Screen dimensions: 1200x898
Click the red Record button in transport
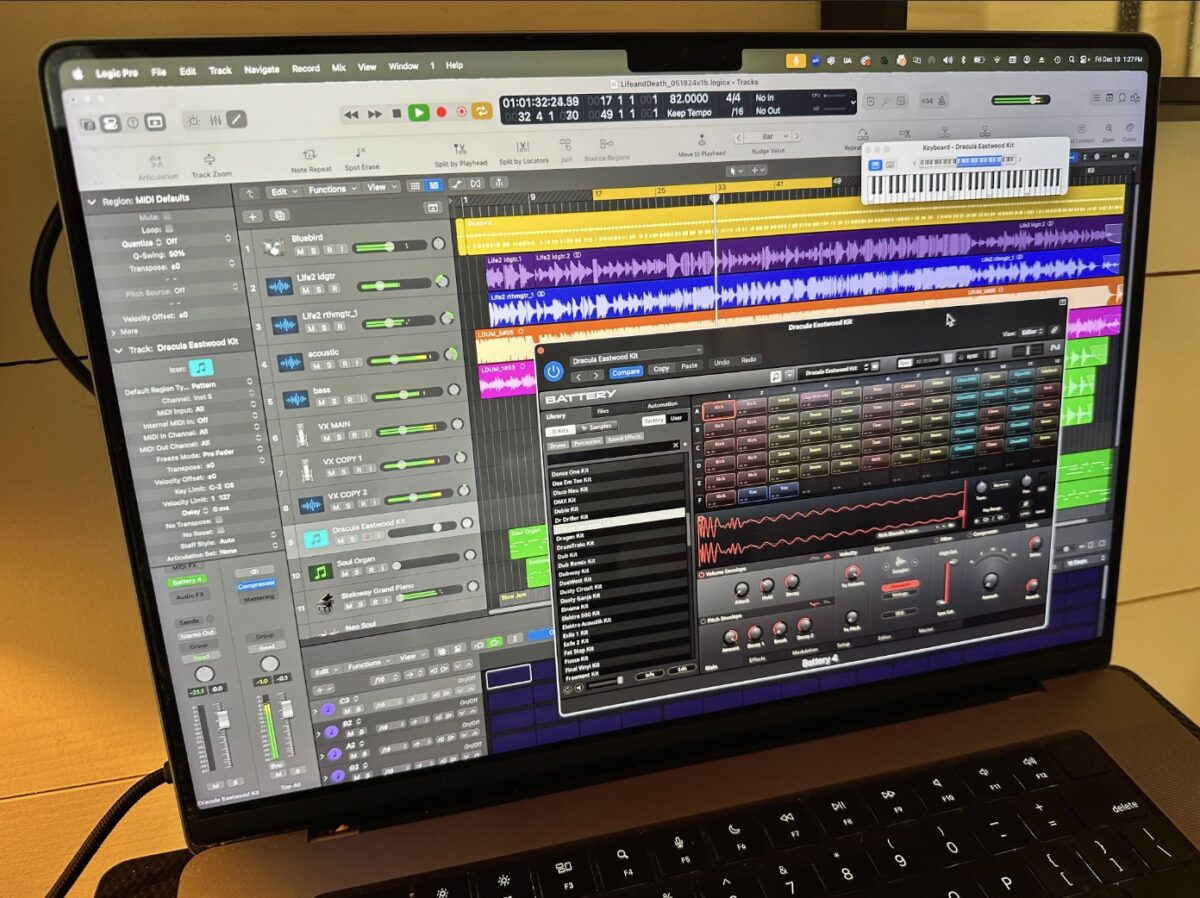pyautogui.click(x=441, y=112)
